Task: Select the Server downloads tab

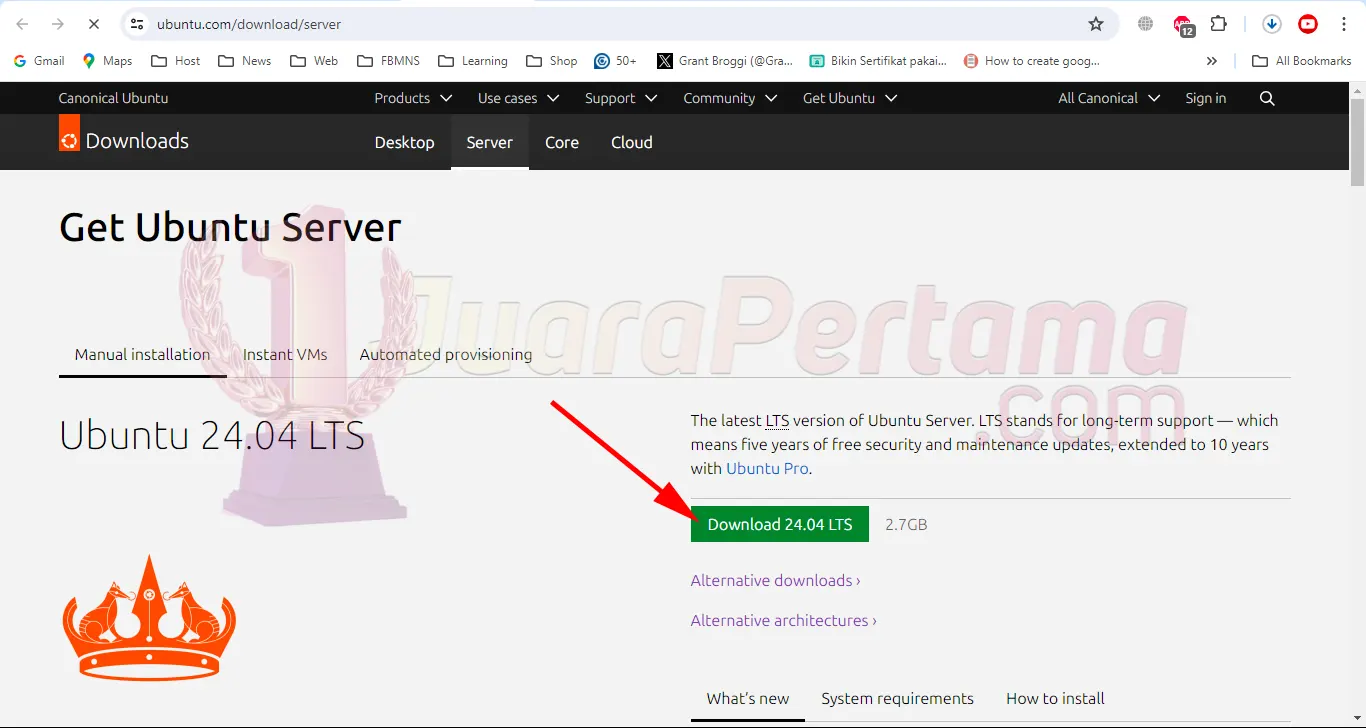Action: coord(490,142)
